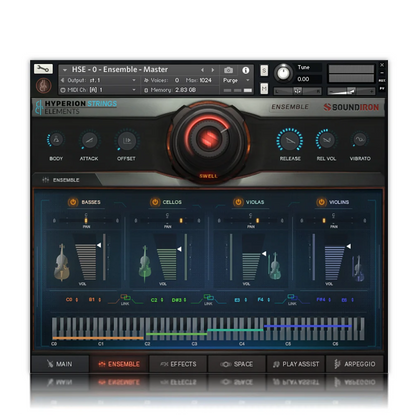The width and height of the screenshot is (416, 416).
Task: Toggle the Cellos power button
Action: [155, 202]
